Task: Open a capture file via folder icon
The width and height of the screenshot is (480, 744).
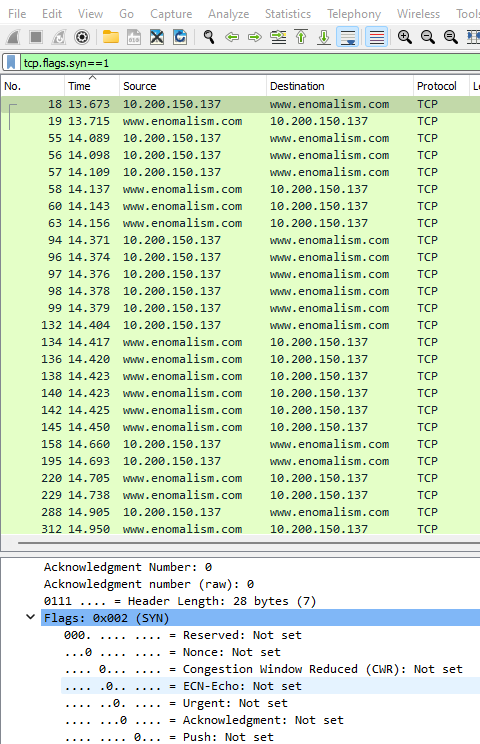Action: click(111, 37)
